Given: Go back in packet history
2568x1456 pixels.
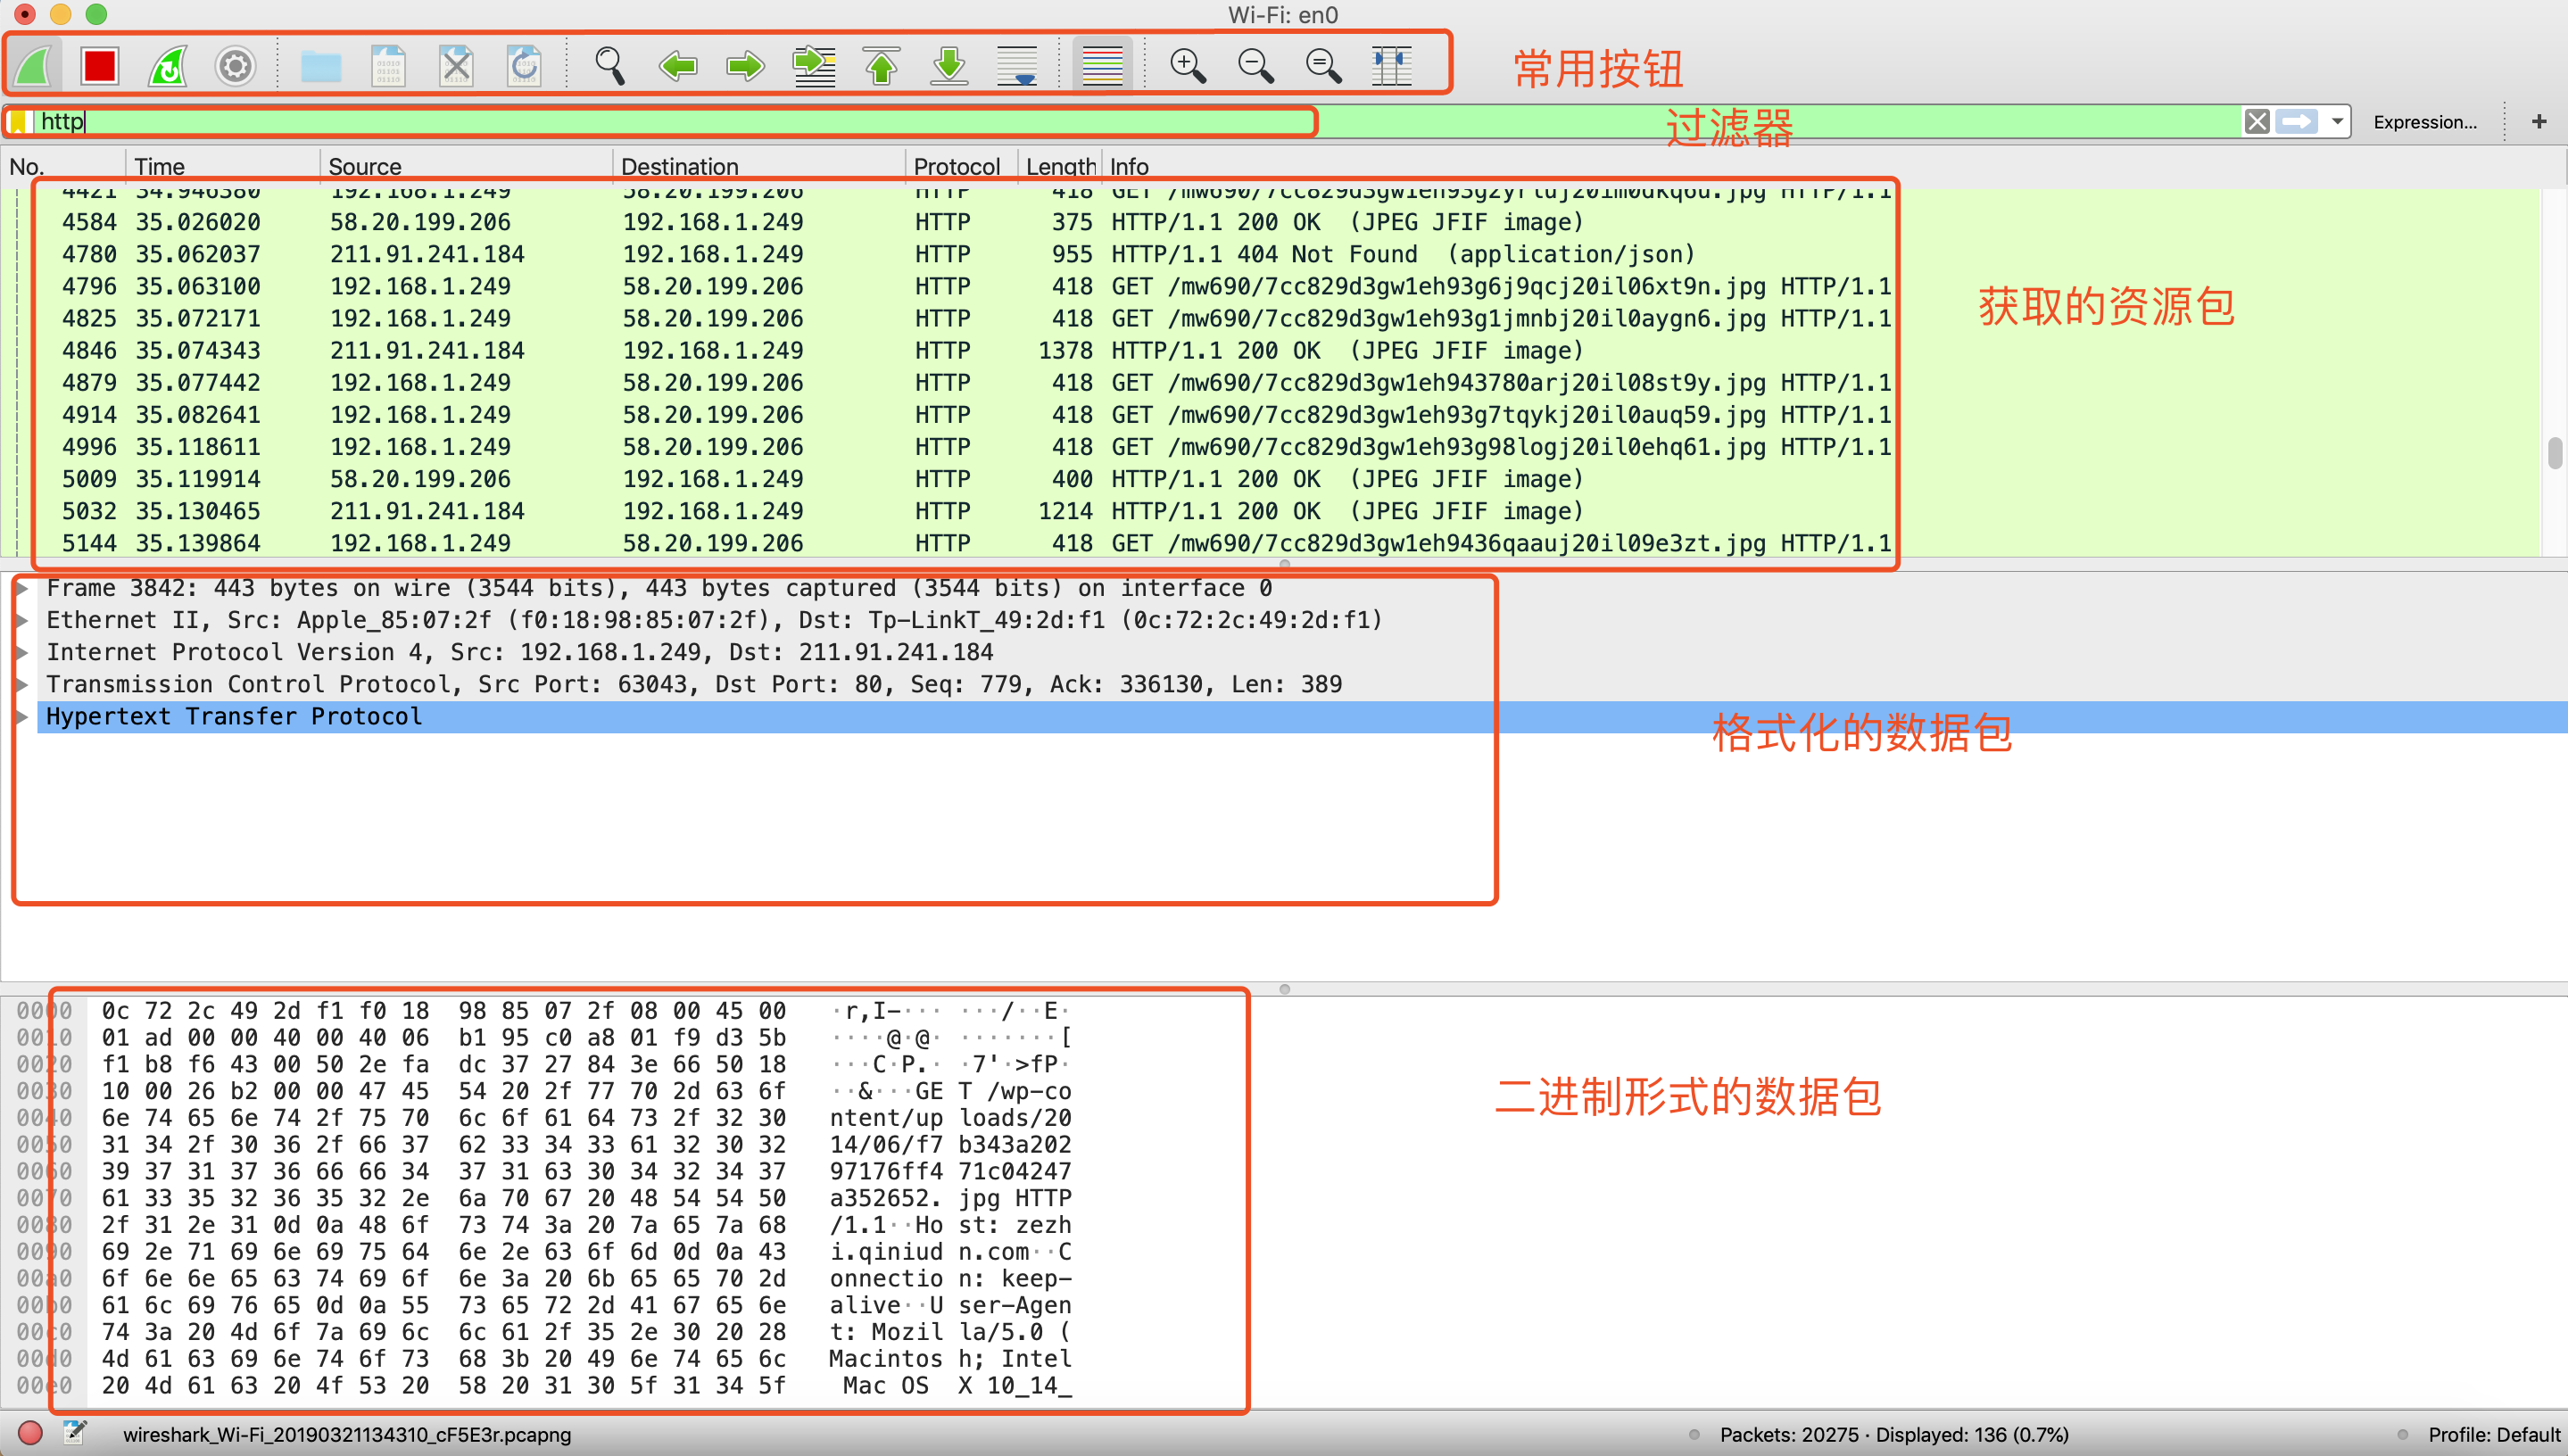Looking at the screenshot, I should (x=678, y=66).
